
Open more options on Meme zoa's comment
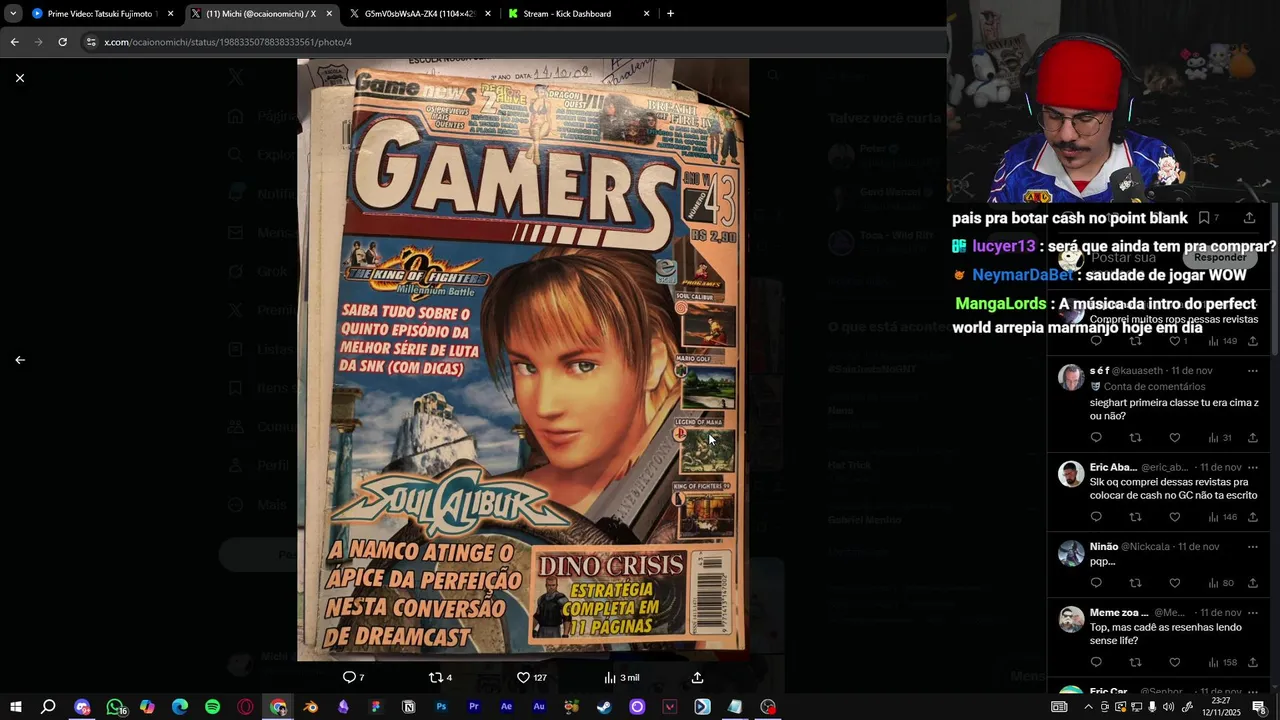(1252, 612)
